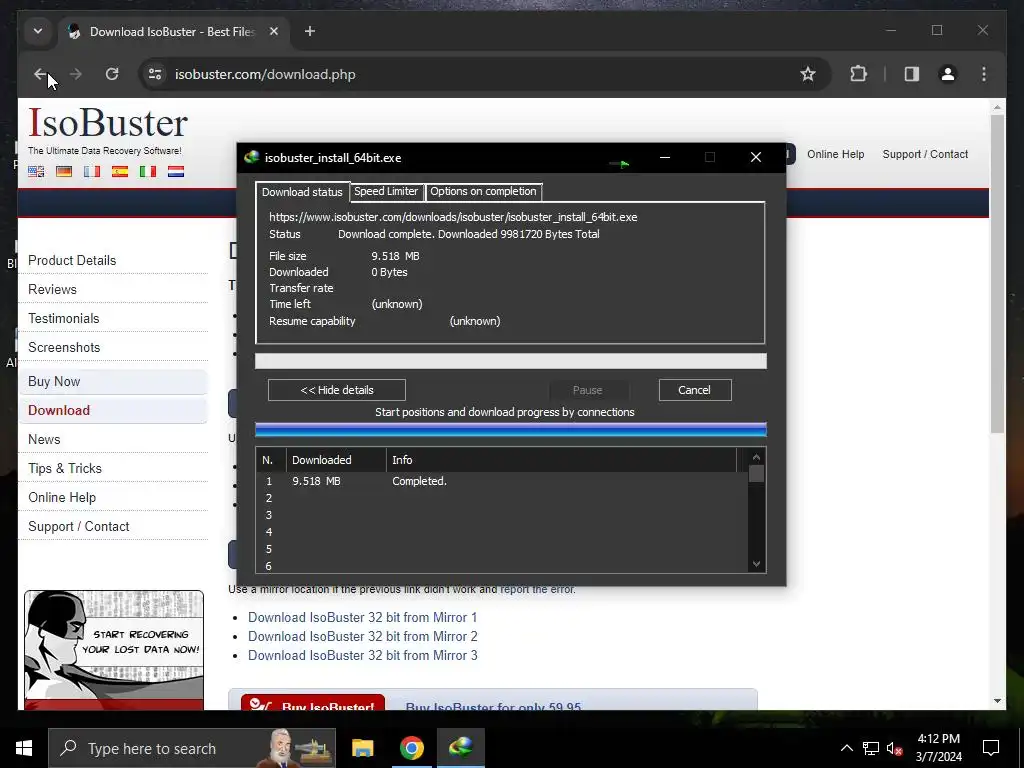The image size is (1024, 768).
Task: Select the Spanish flag language icon
Action: coord(120,172)
